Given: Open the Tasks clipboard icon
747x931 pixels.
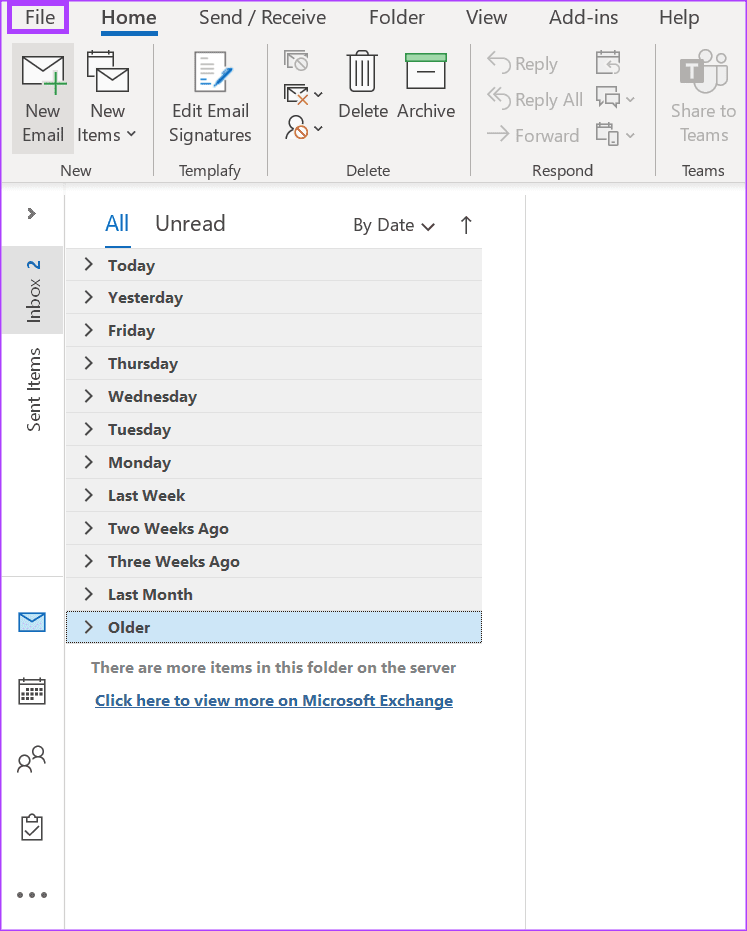Looking at the screenshot, I should [32, 827].
